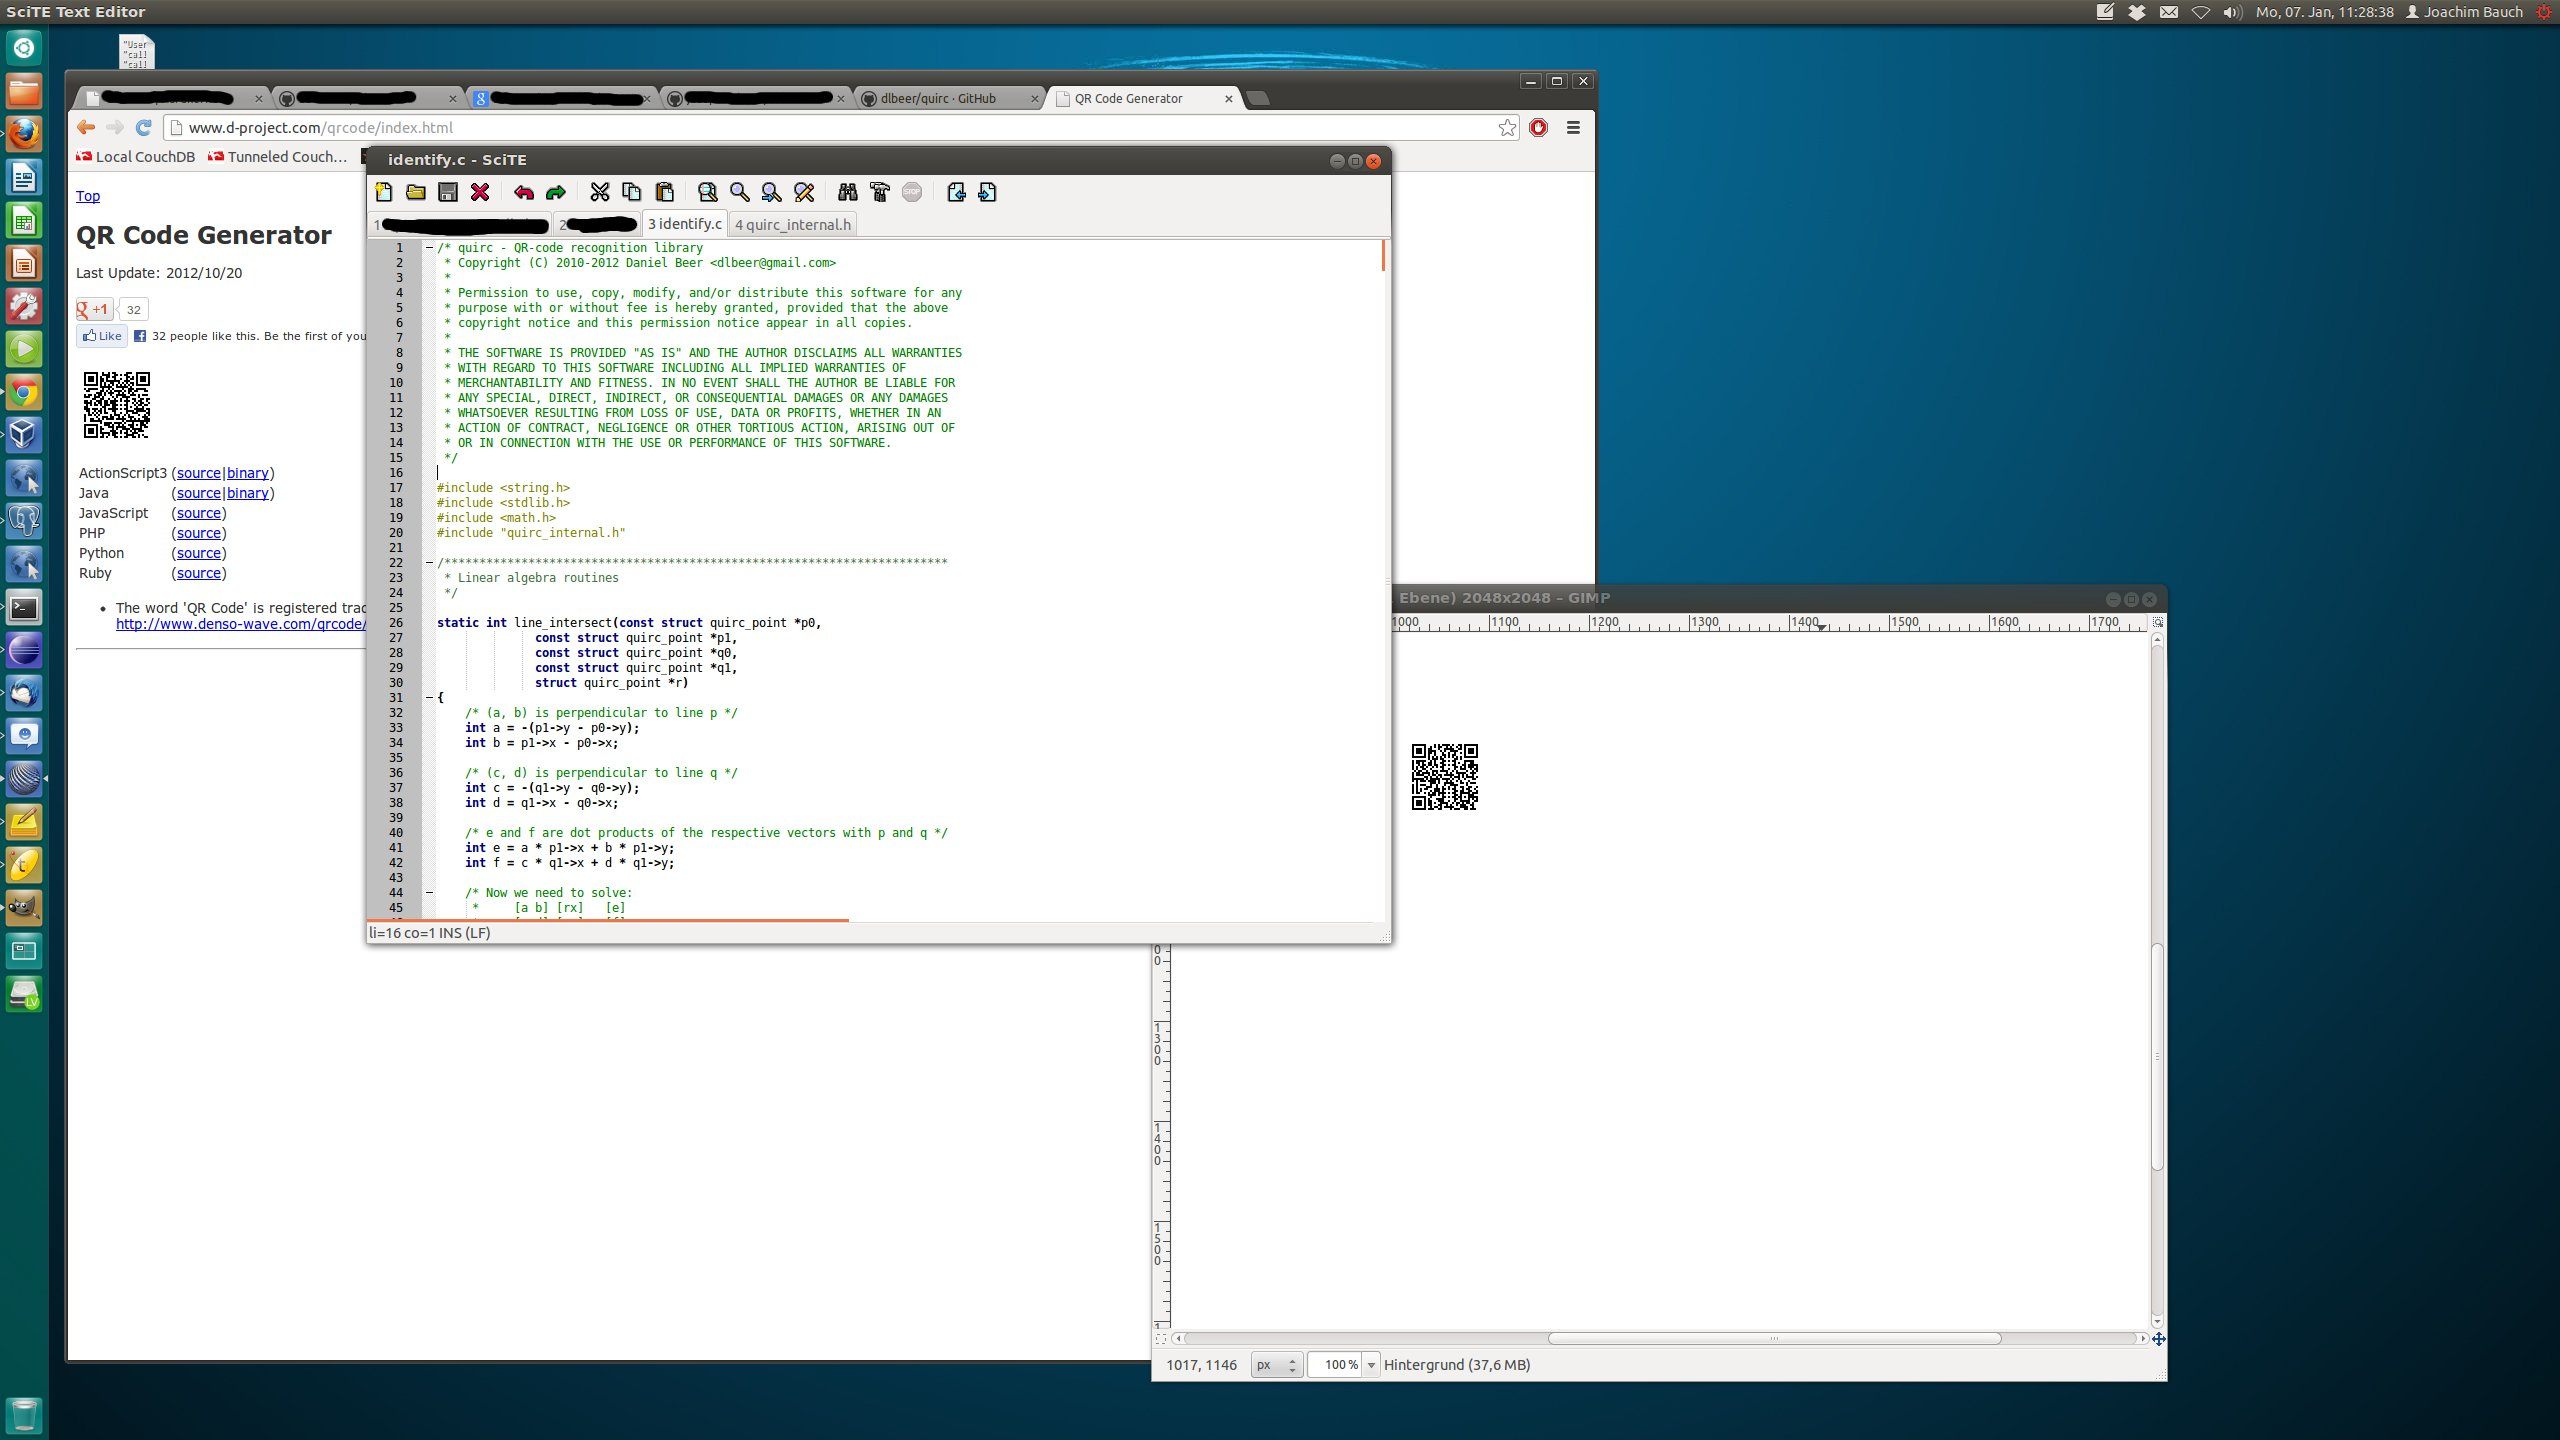Viewport: 2560px width, 1440px height.
Task: Open the px units dropdown in GIMP
Action: tap(1277, 1365)
